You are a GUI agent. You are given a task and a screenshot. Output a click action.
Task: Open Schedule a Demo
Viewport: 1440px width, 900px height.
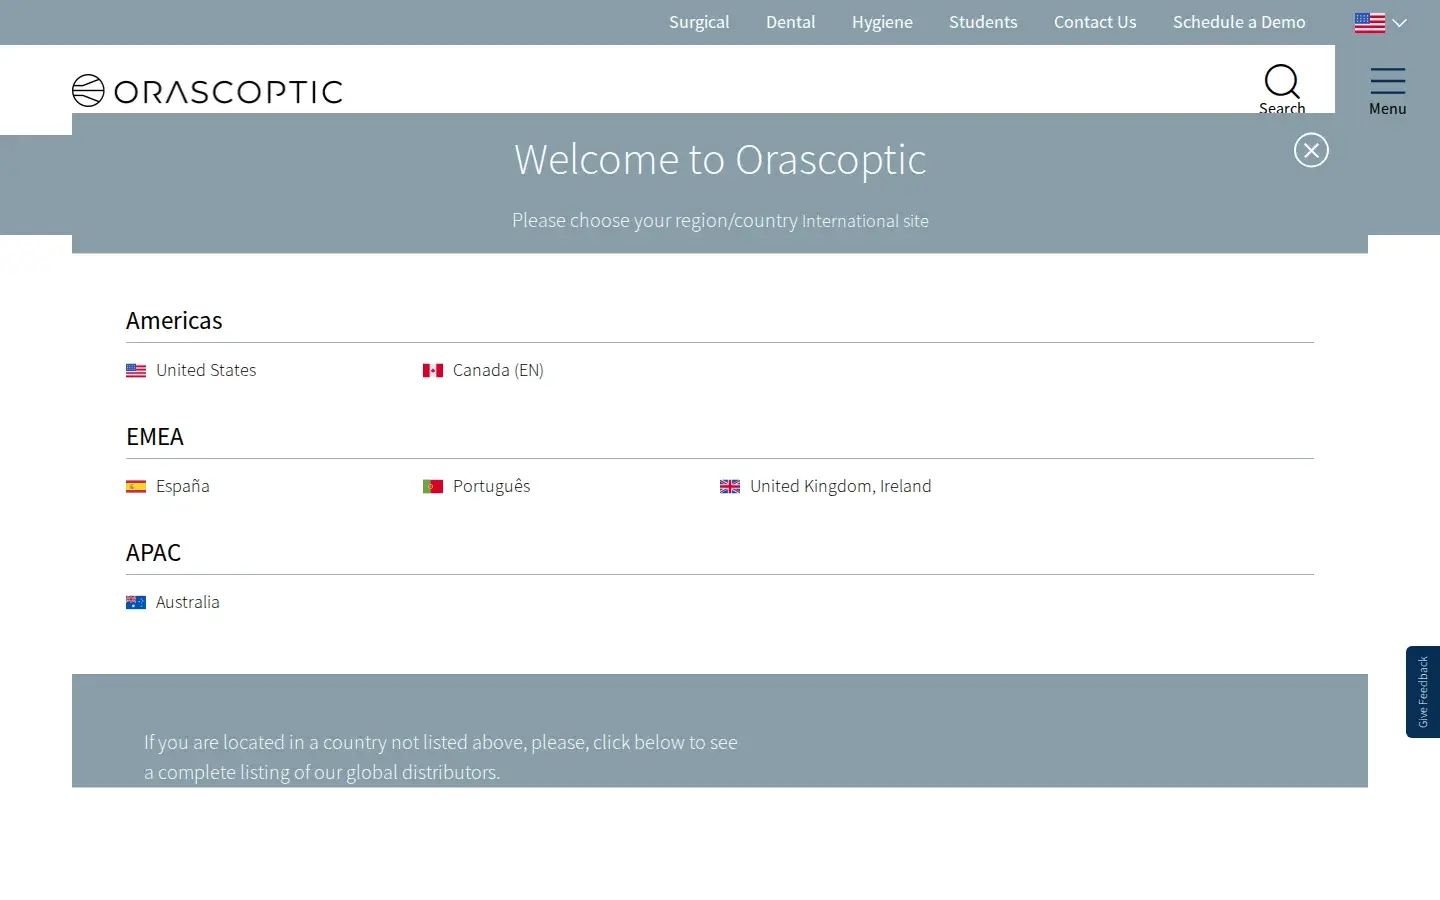[1239, 22]
